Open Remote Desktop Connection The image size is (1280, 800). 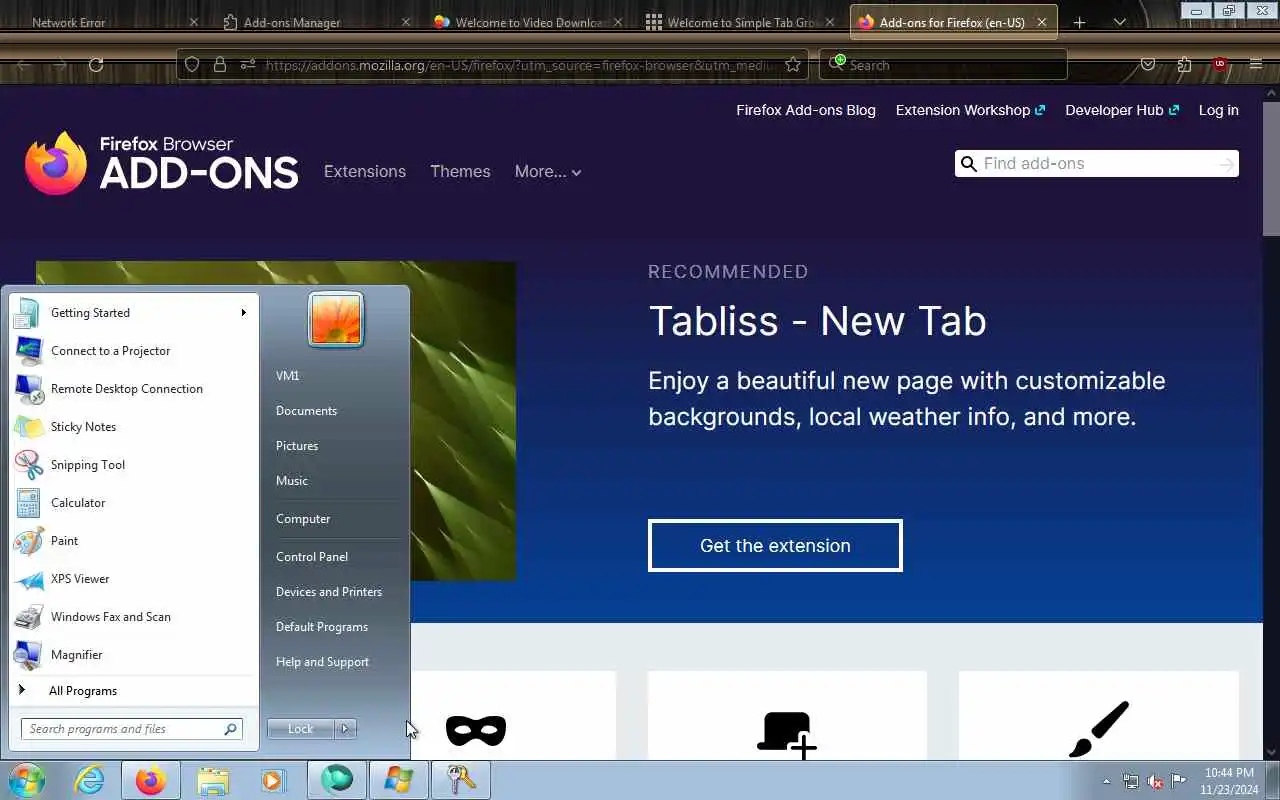(x=134, y=389)
